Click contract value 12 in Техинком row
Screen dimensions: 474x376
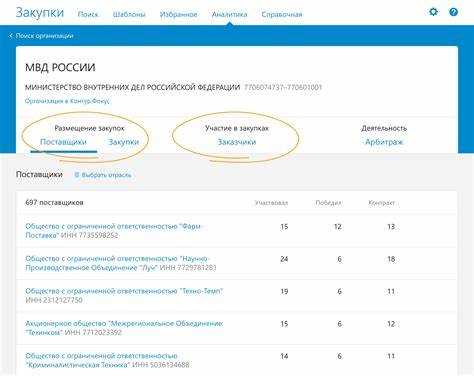pos(391,324)
